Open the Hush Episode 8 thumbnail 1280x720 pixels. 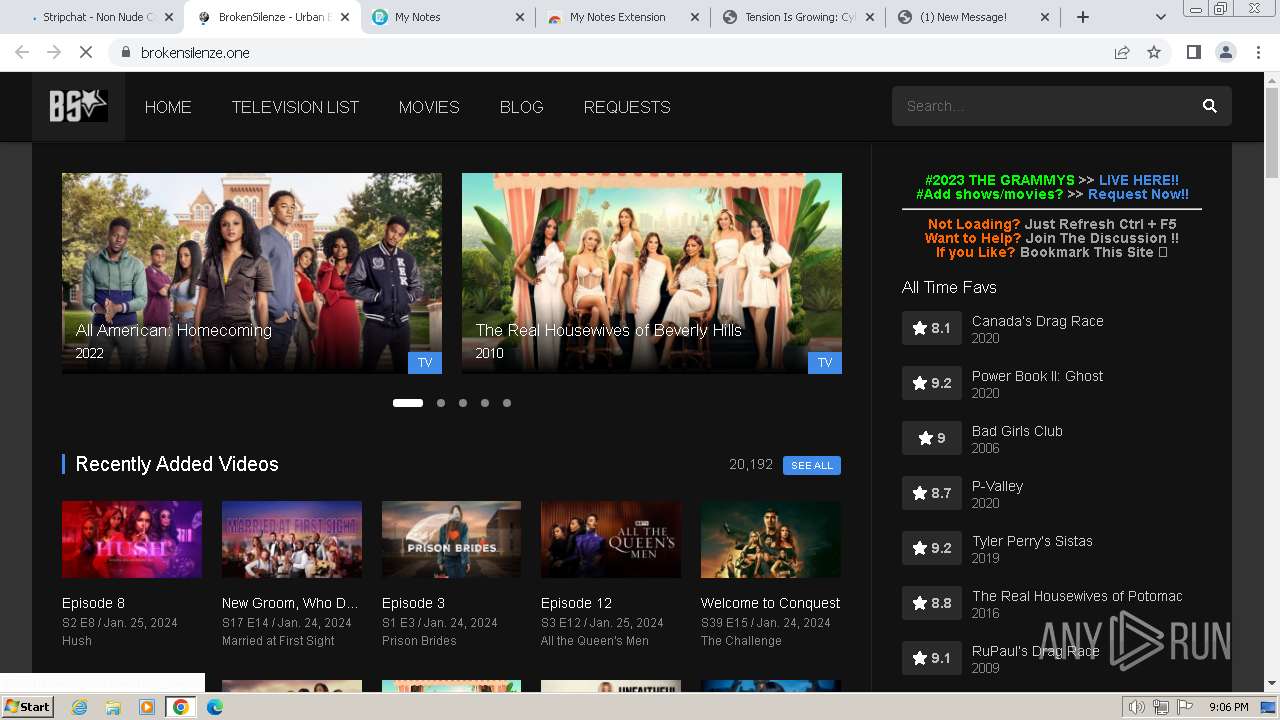tap(132, 540)
